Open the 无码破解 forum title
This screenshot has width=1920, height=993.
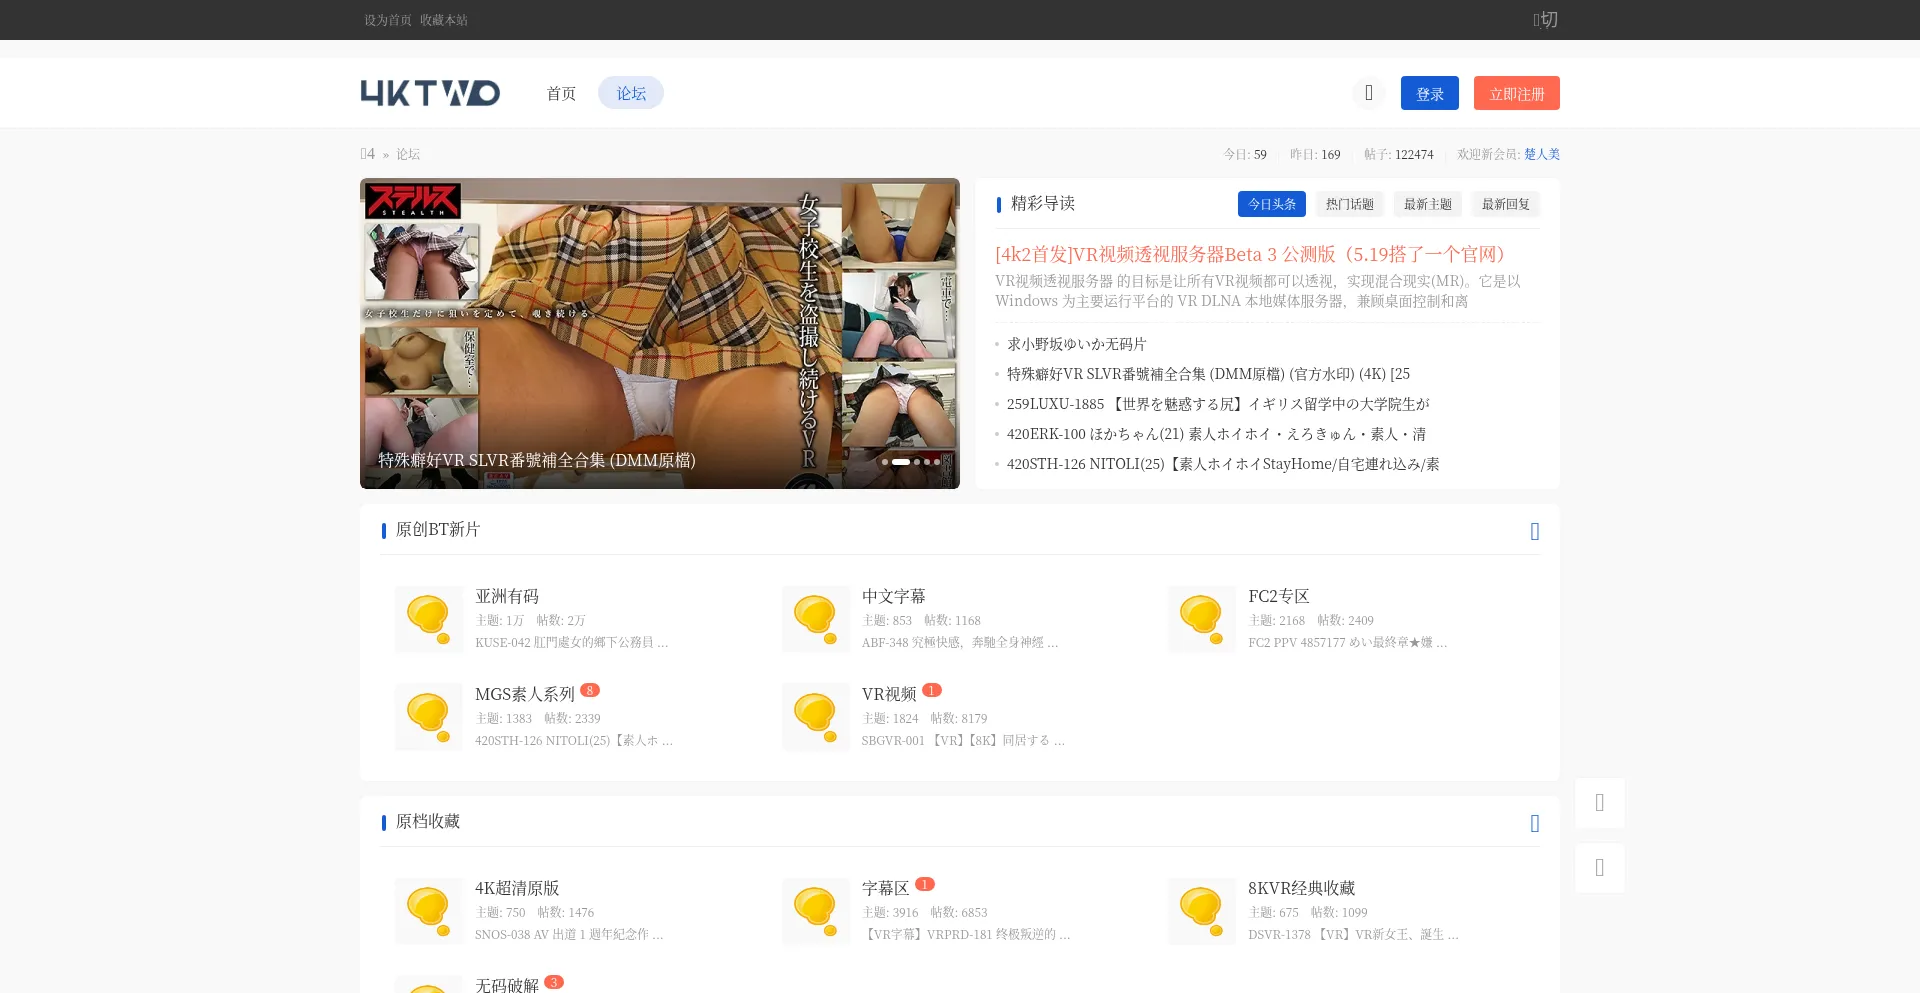coord(507,985)
